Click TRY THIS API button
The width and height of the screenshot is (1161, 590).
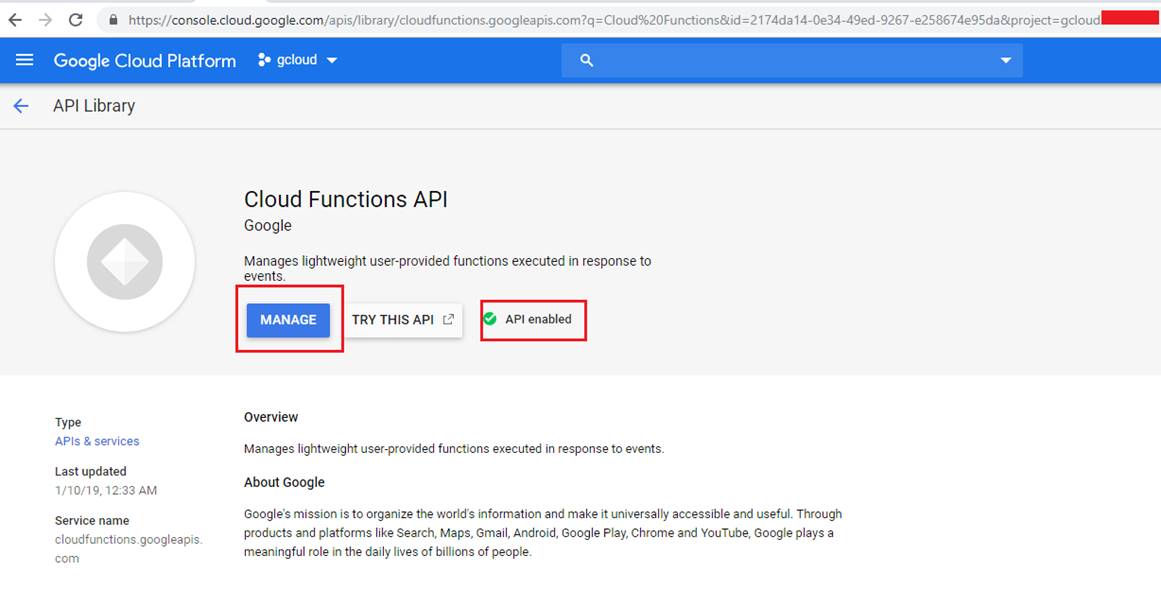(403, 320)
